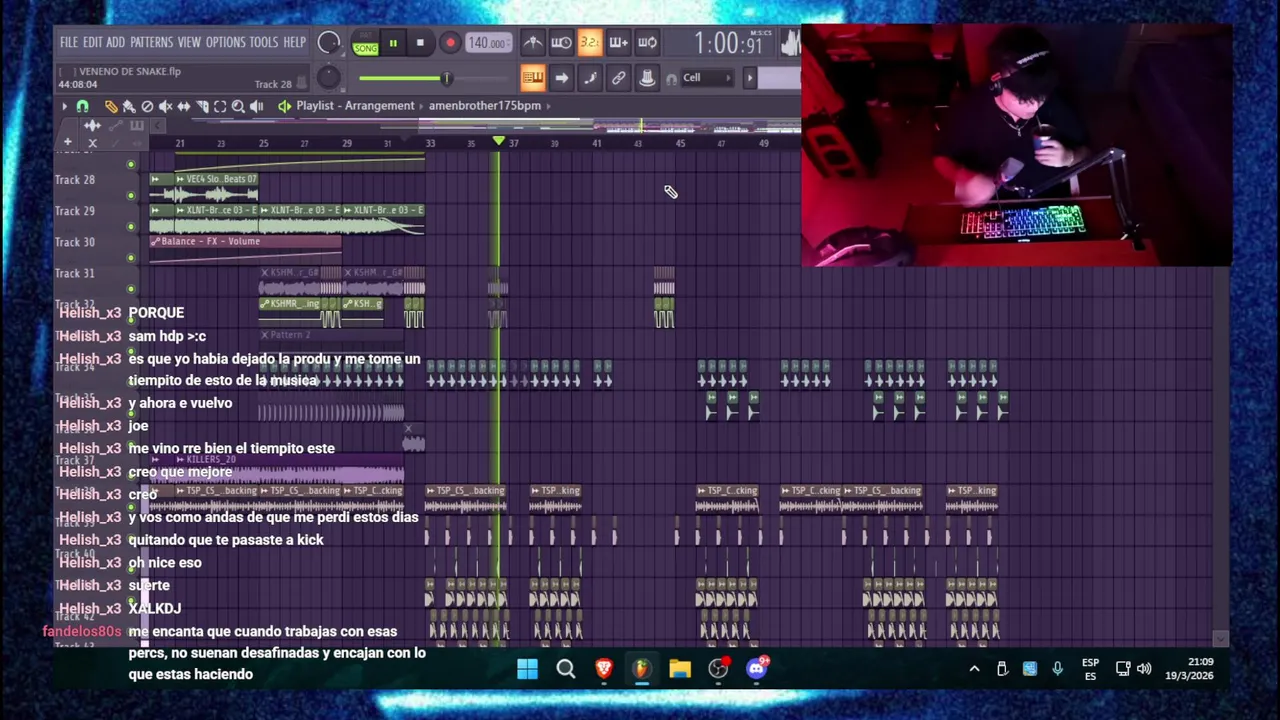The image size is (1280, 720).
Task: Adjust the master pitch knob
Action: [x=328, y=78]
